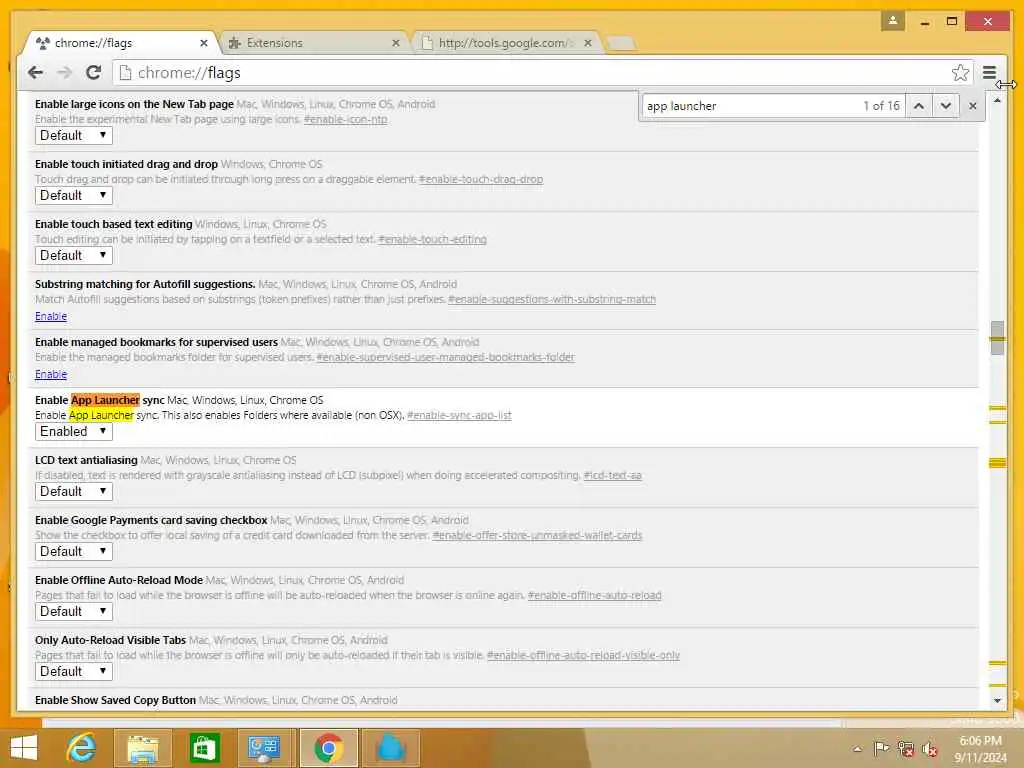
Task: Switch to the tools.google.com tab
Action: pos(504,43)
